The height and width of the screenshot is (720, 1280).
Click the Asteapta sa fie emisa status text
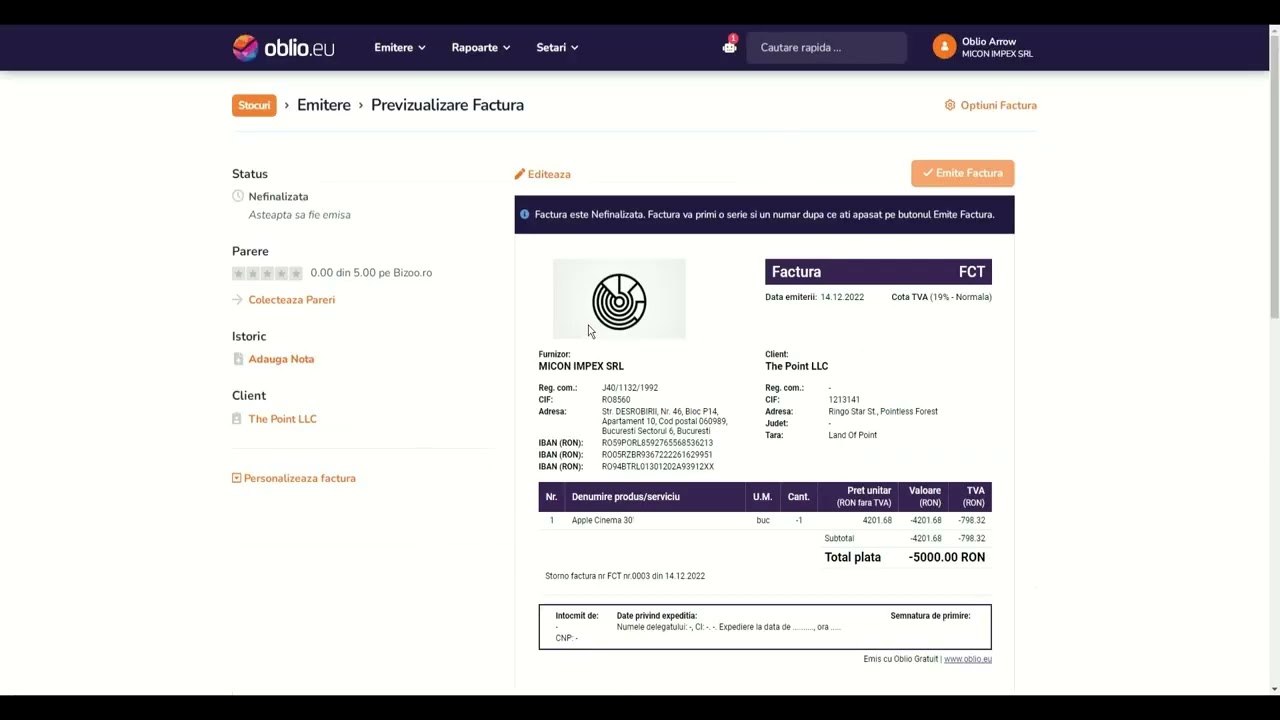tap(299, 215)
